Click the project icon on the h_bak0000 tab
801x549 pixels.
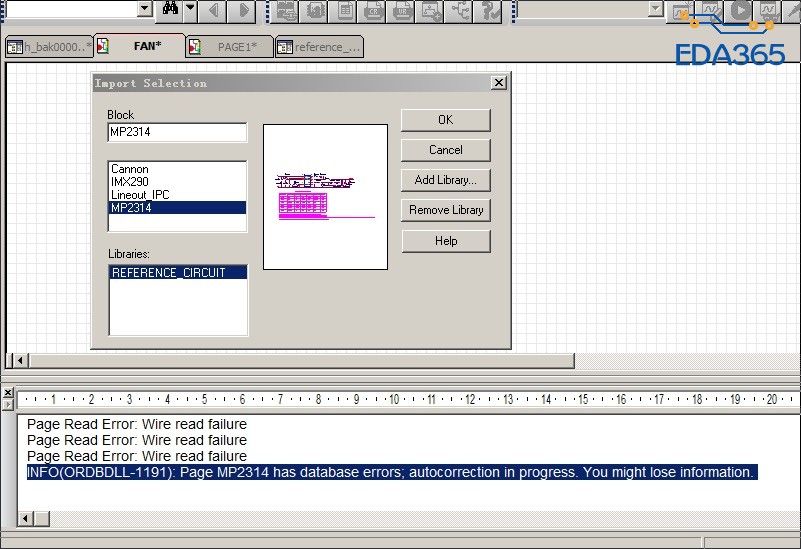pyautogui.click(x=15, y=47)
